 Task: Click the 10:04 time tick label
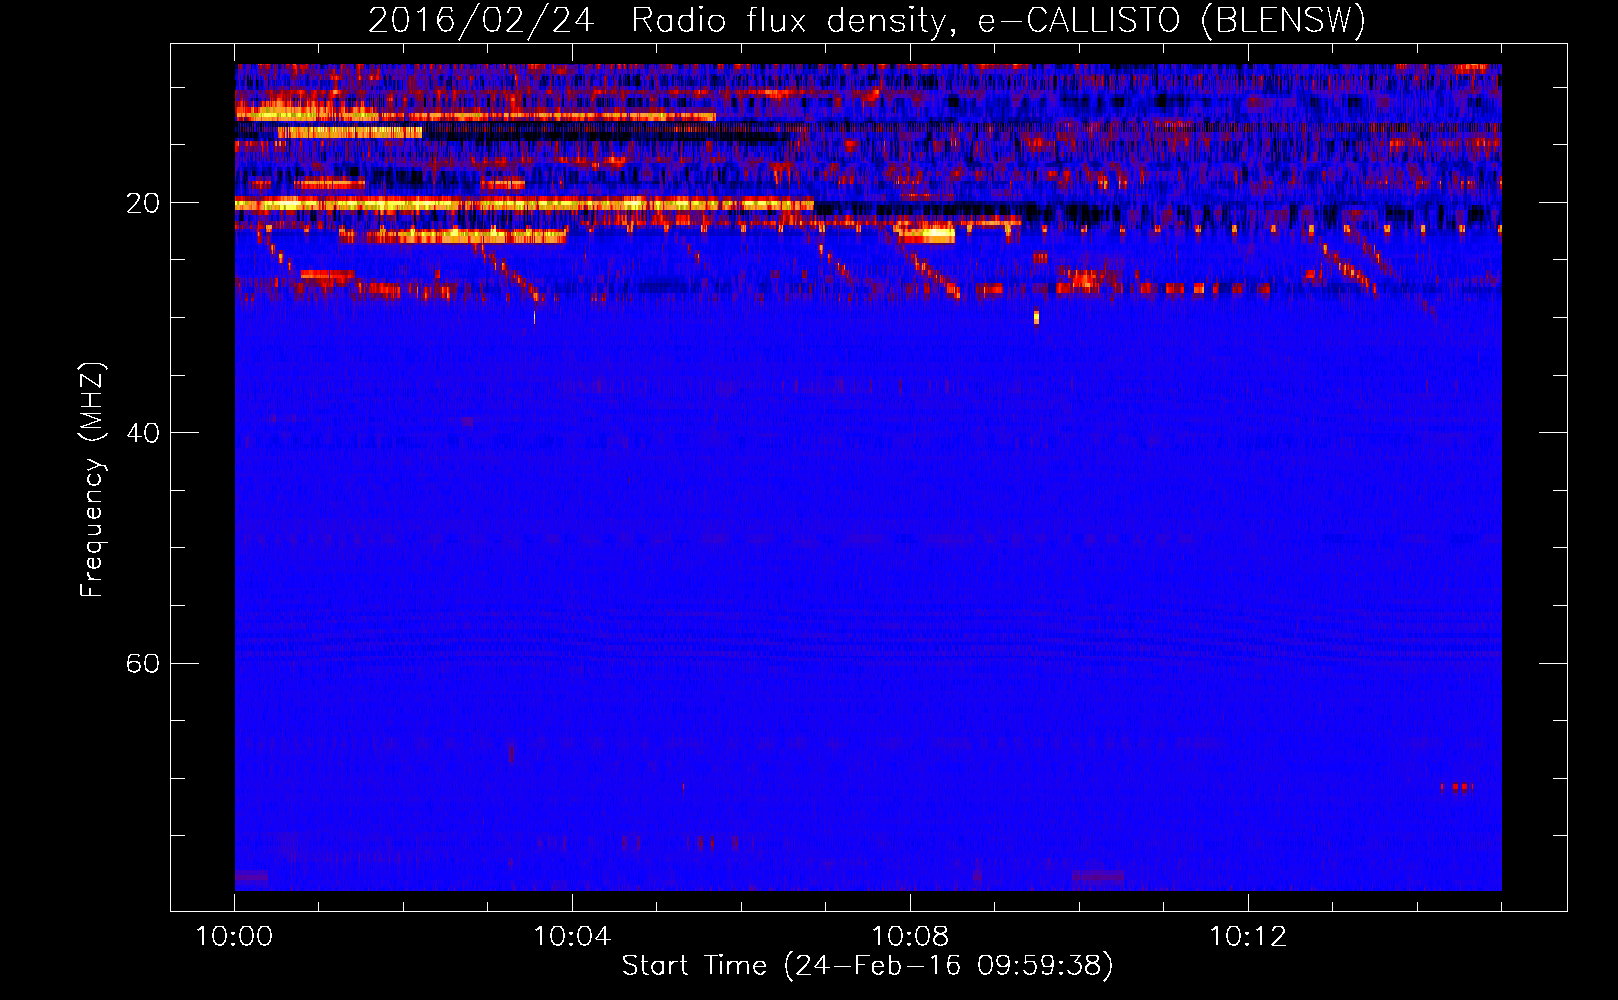point(572,937)
